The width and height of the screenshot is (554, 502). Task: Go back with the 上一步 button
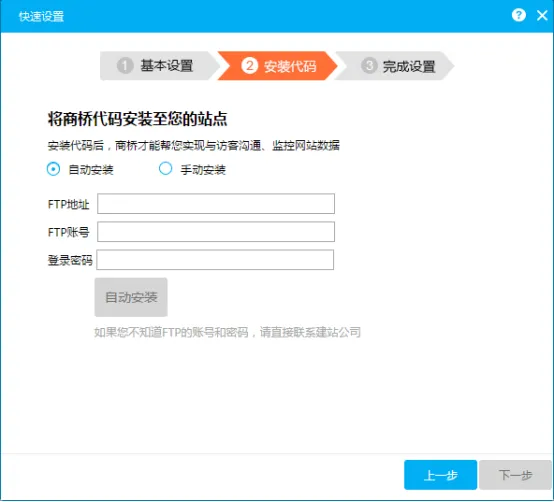click(x=441, y=475)
